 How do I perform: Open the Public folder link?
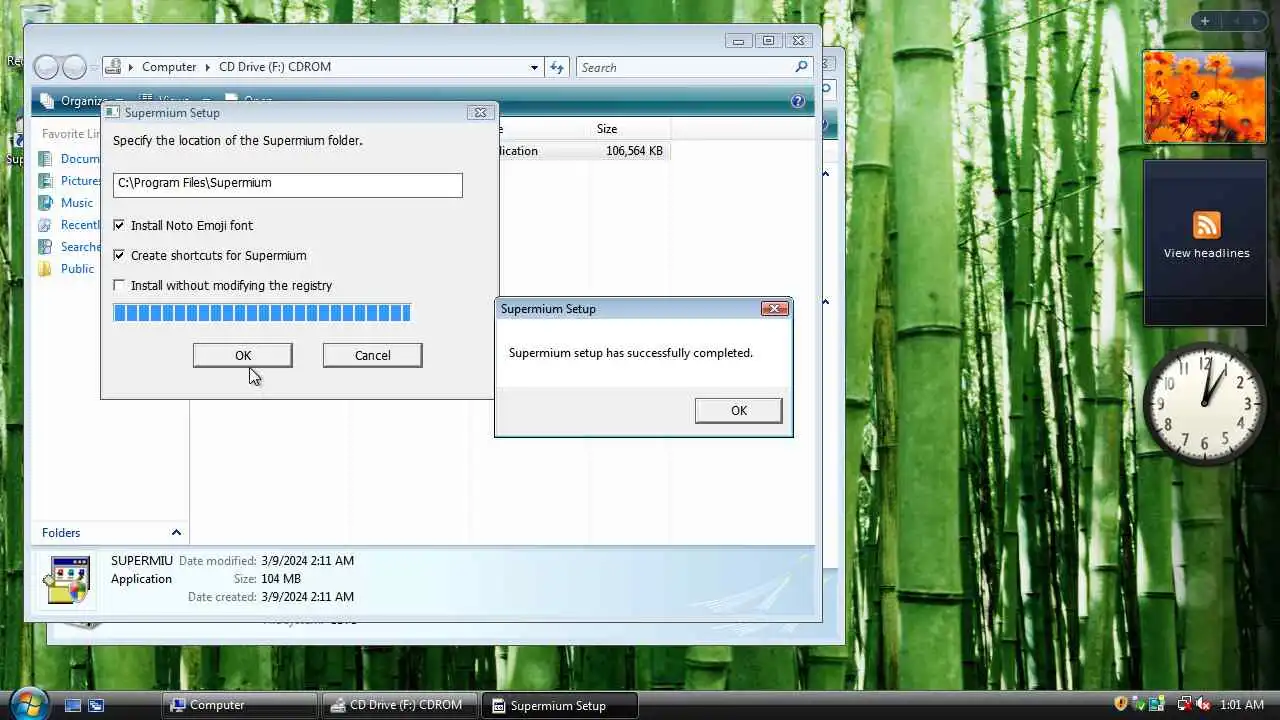click(77, 269)
